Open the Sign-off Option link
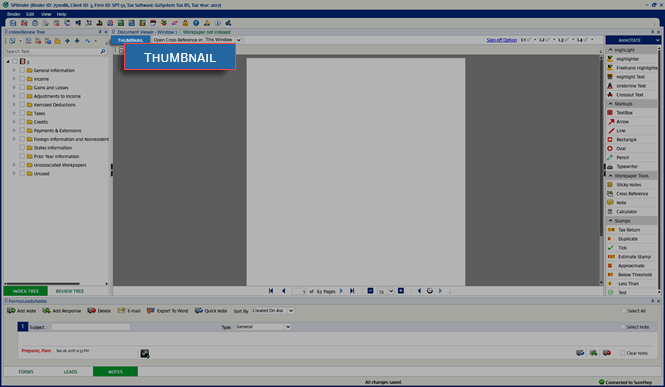 (x=502, y=40)
